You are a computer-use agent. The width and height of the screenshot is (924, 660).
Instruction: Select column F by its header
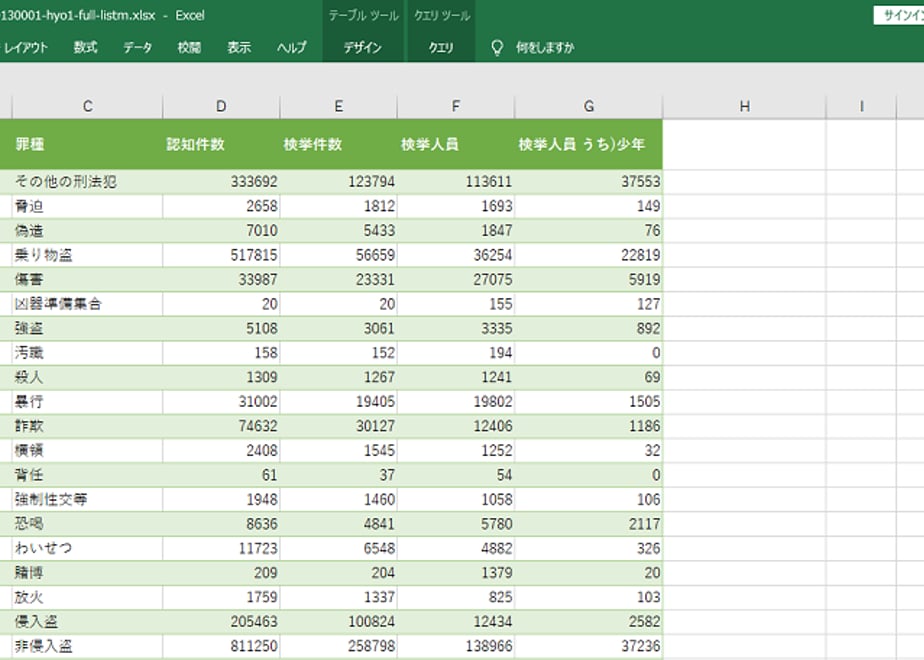tap(456, 106)
